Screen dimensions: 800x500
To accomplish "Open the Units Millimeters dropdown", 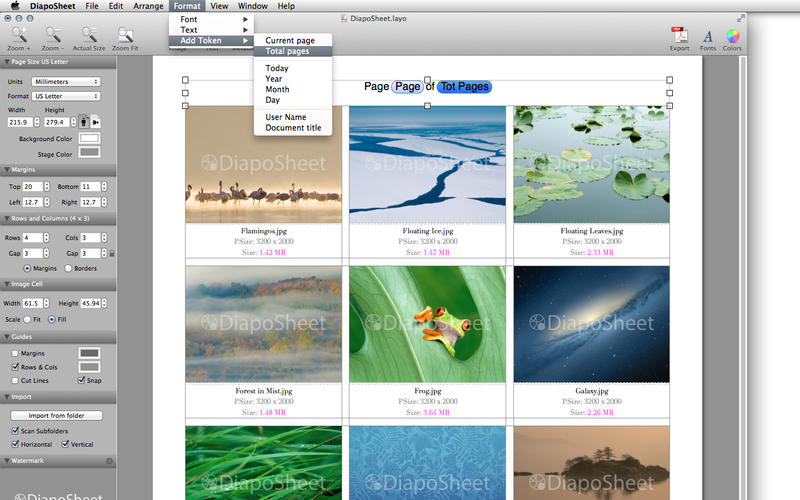I will [x=66, y=82].
